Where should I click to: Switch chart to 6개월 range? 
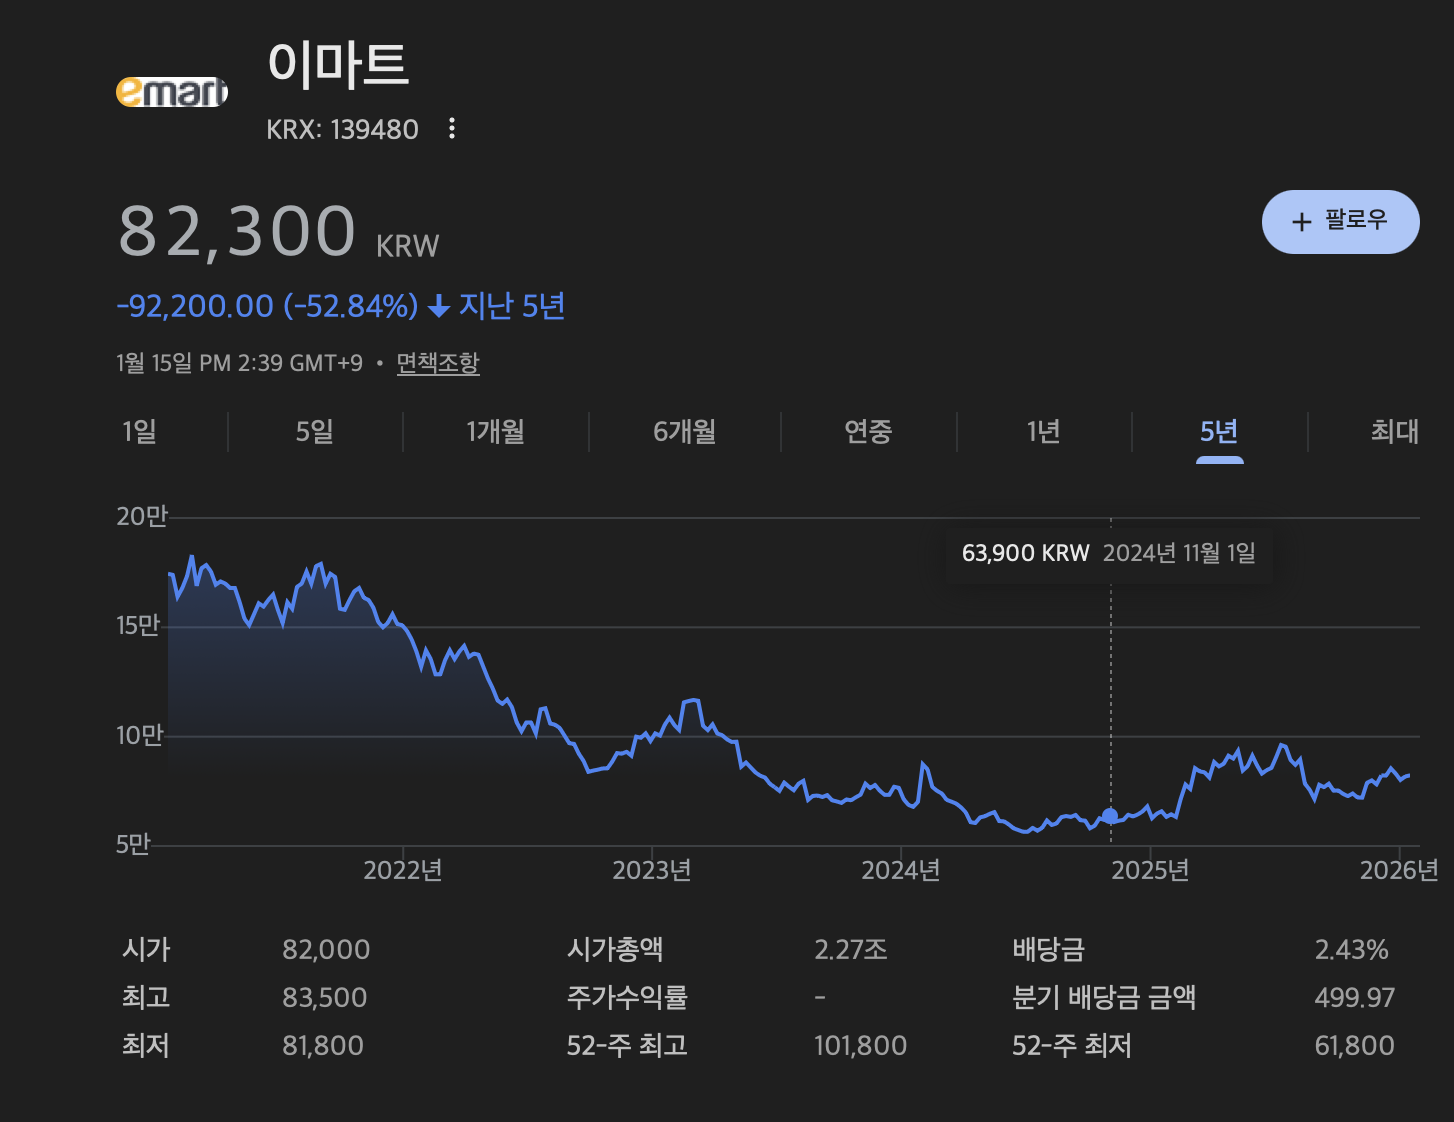coord(684,432)
